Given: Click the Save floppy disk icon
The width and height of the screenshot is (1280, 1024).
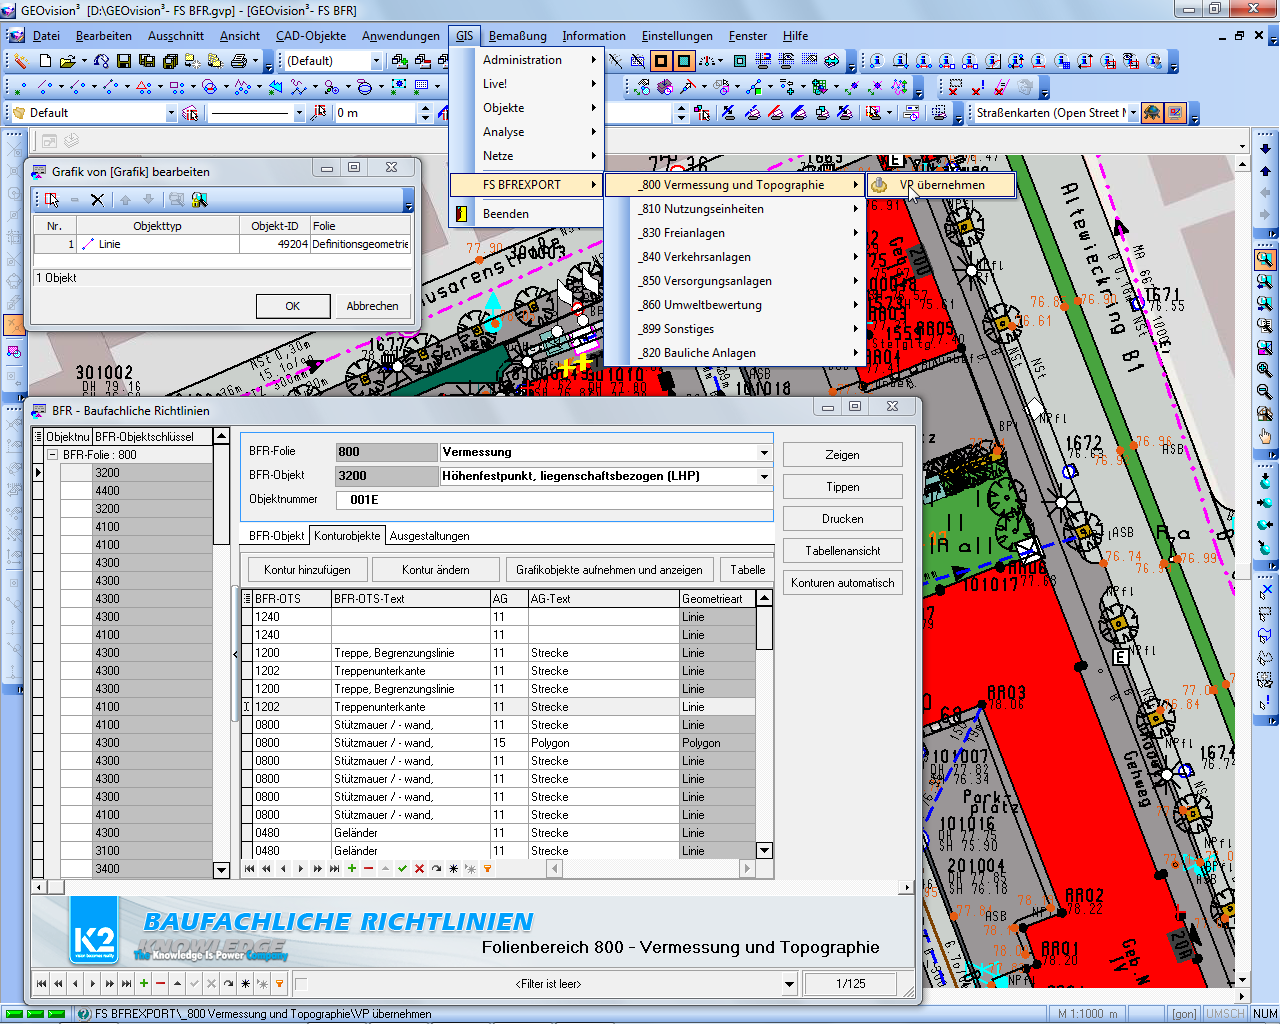Looking at the screenshot, I should (x=123, y=61).
